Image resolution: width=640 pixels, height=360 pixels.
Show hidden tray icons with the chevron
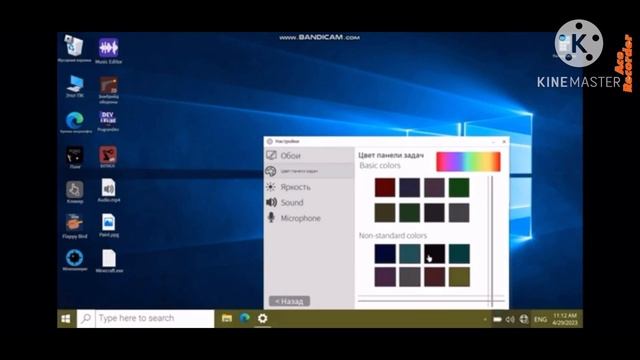click(485, 319)
